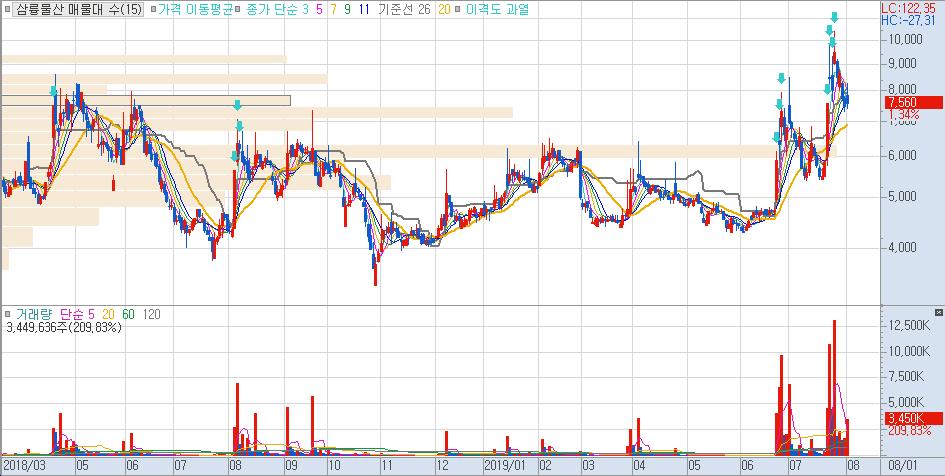Click the square marker before 삼륭물산 매물대
Image resolution: width=945 pixels, height=476 pixels.
coord(7,10)
